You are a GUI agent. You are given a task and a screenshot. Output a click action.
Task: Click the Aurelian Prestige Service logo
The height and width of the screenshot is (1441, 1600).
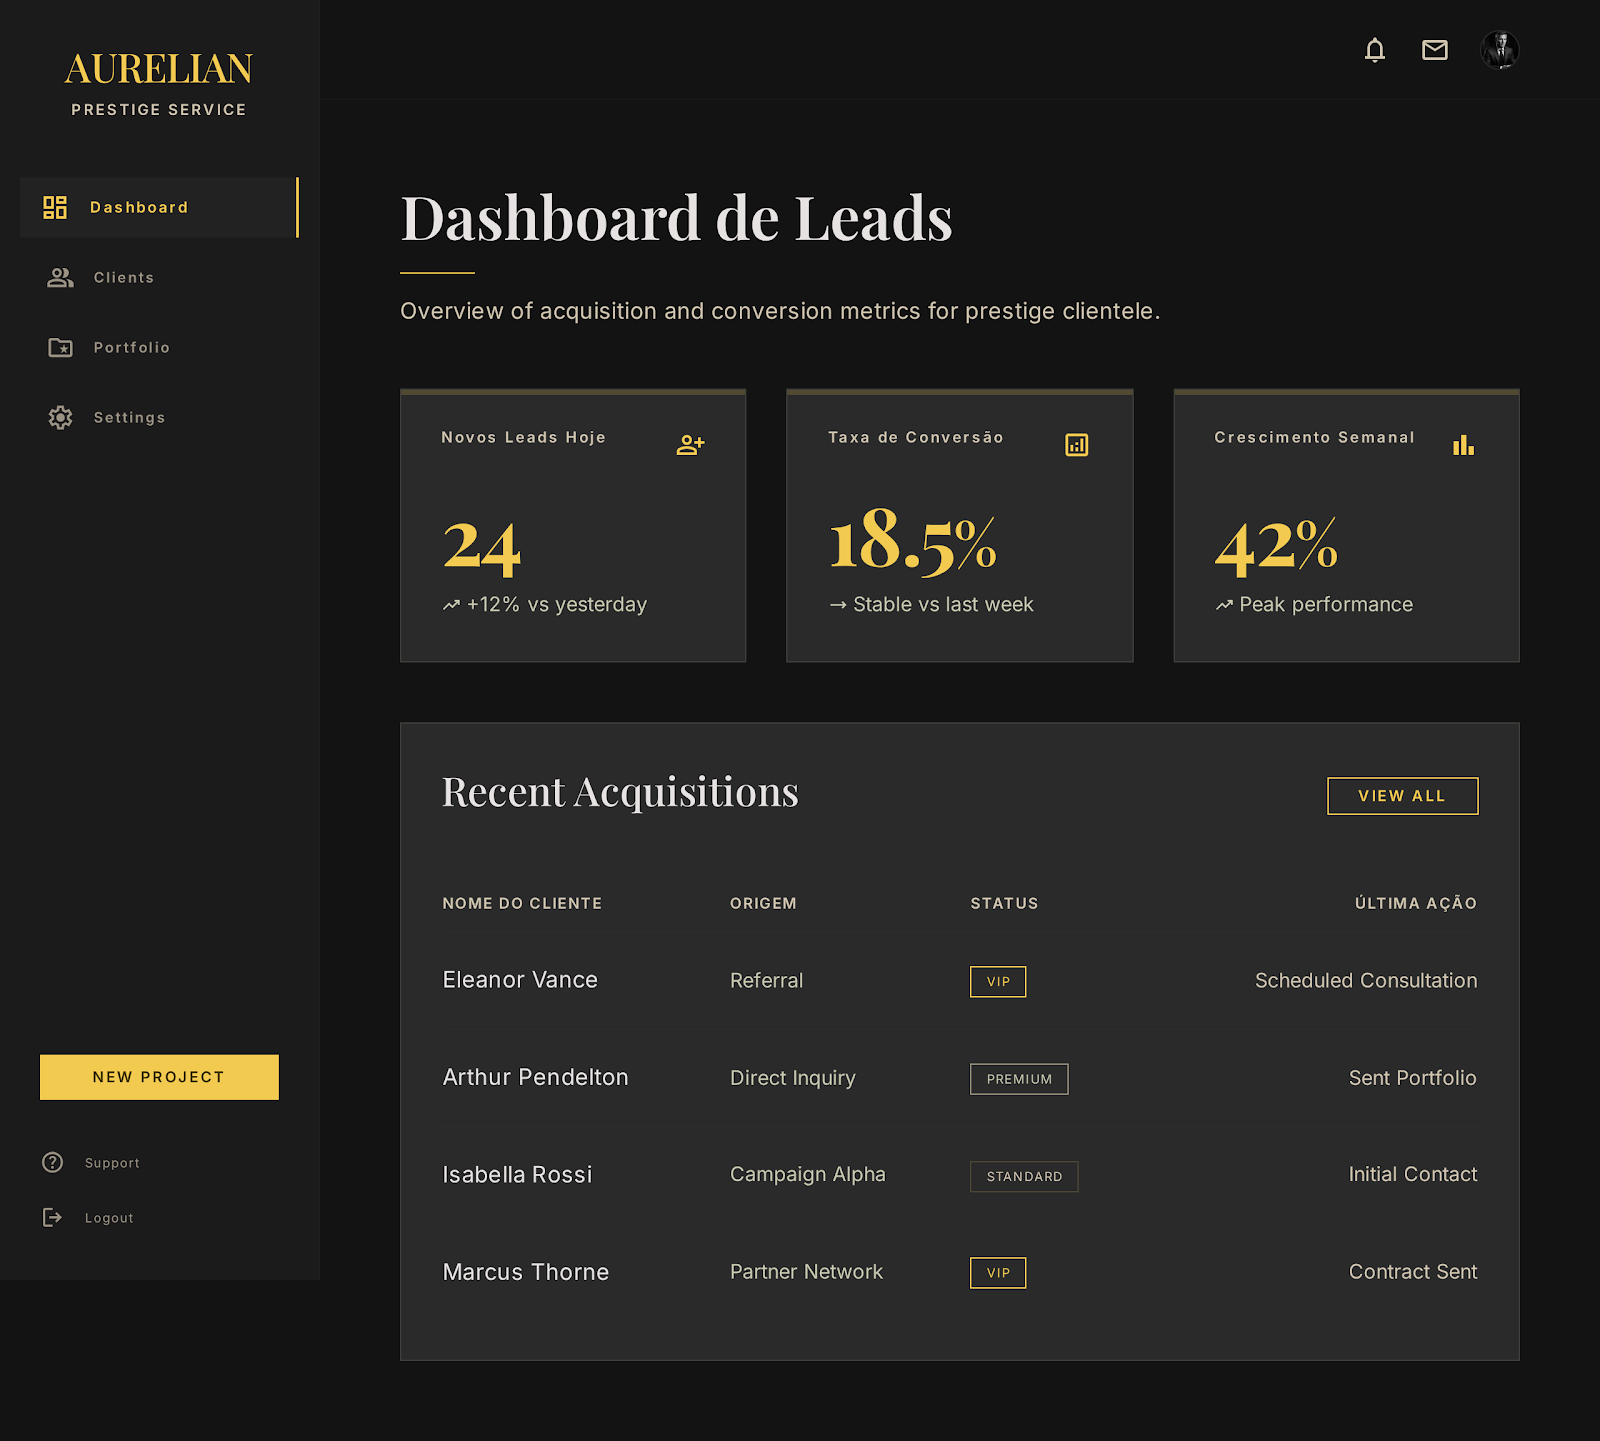point(159,84)
